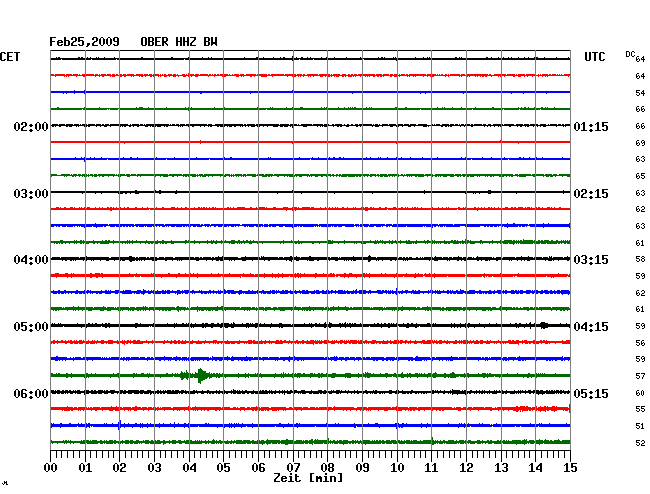Click the DC value 57

pos(640,376)
